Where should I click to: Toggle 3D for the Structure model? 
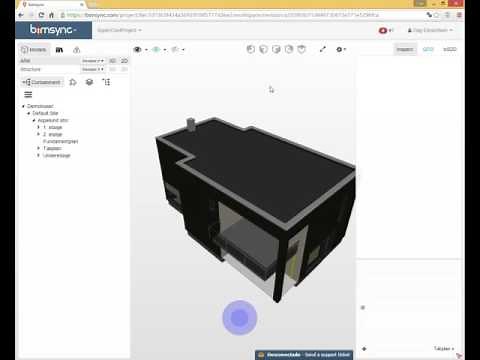[112, 69]
